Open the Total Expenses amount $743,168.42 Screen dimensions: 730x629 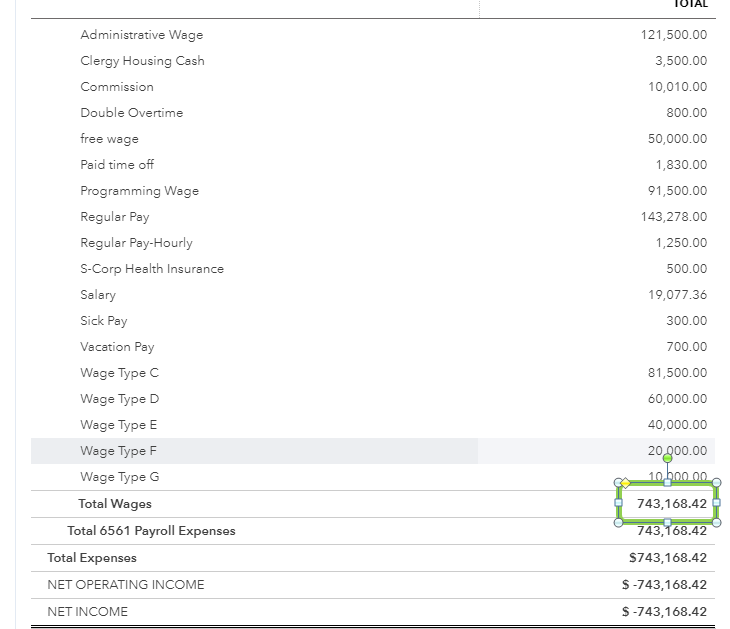coord(667,558)
